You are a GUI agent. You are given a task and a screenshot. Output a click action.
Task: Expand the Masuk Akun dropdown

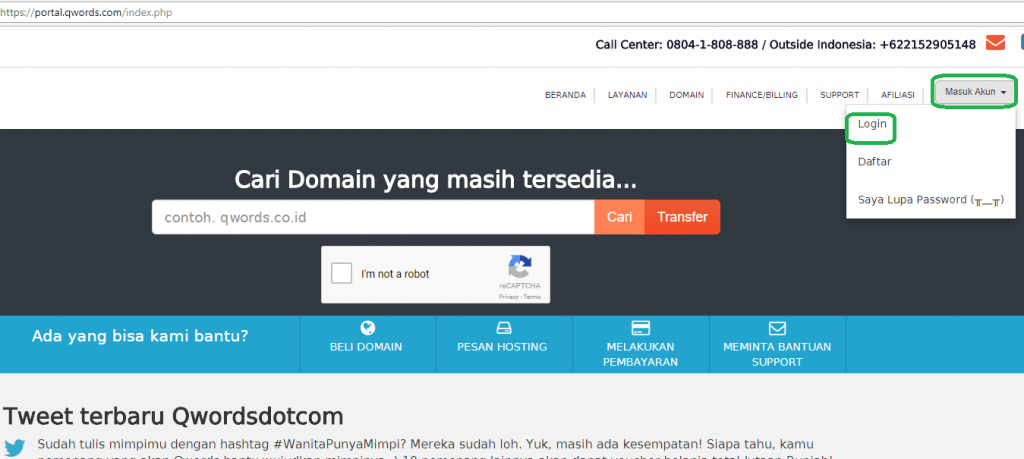pos(975,92)
